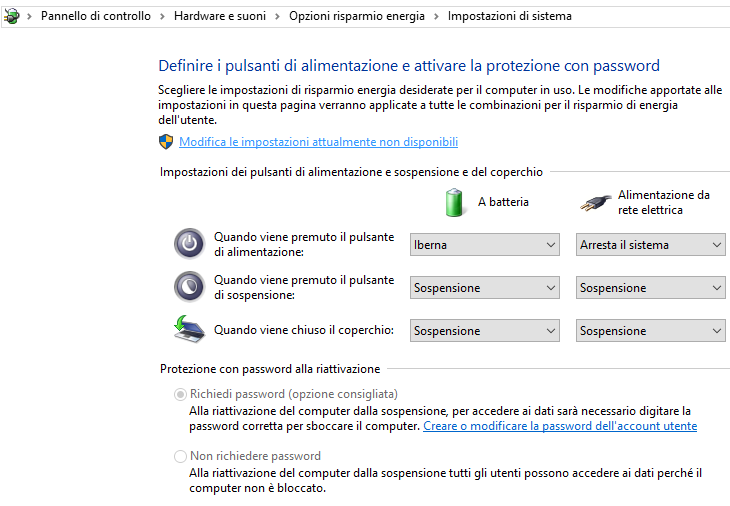
Task: Open plugged-in power button dropdown Arresta il sistema
Action: coord(651,245)
